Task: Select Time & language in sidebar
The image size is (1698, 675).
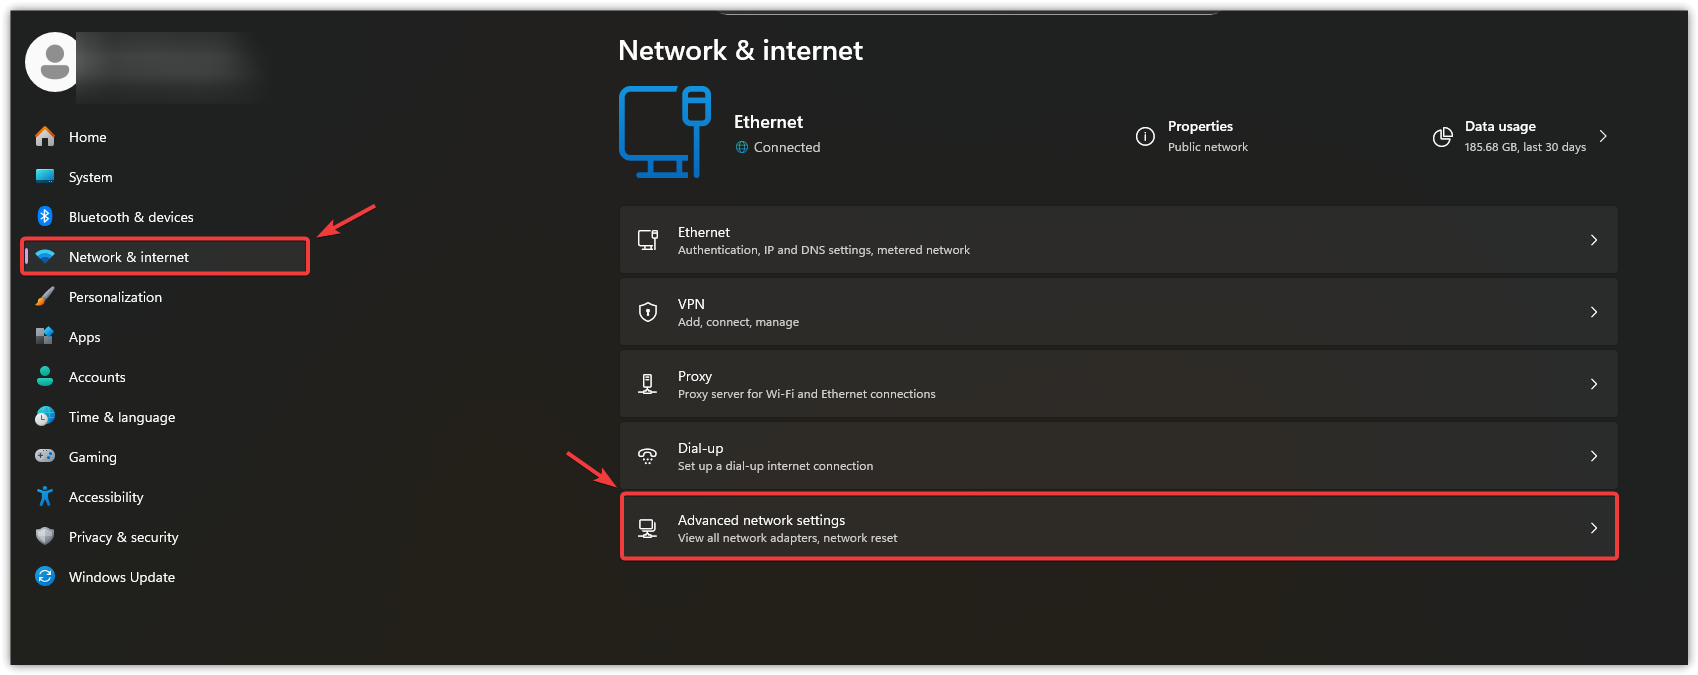Action: [121, 417]
